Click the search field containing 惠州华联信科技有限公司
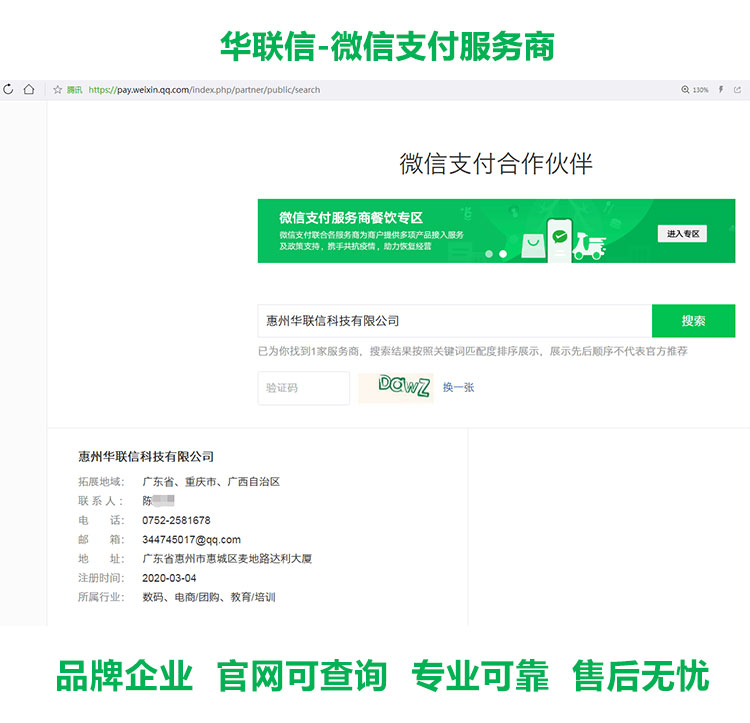The height and width of the screenshot is (723, 750). point(455,321)
